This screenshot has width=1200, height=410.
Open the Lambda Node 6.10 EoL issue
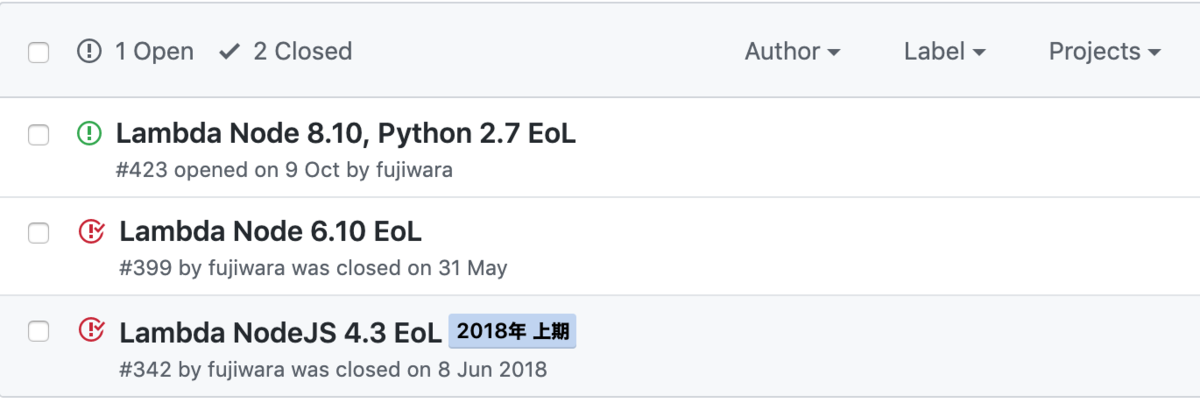(x=270, y=232)
